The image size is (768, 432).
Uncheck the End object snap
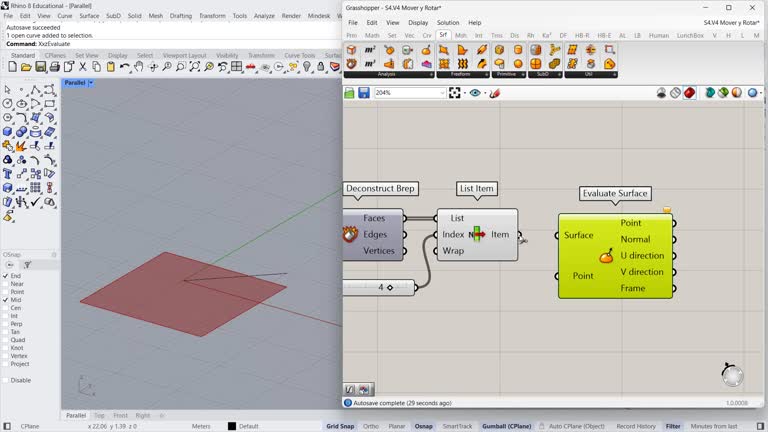coord(6,276)
